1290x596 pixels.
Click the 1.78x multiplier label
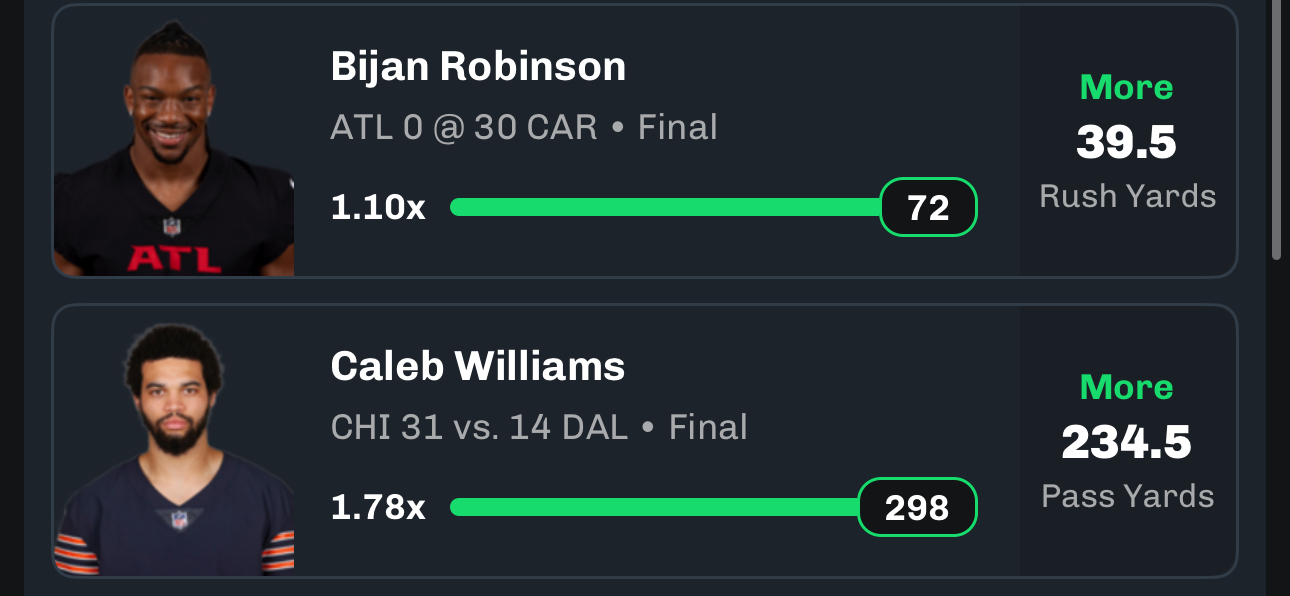click(378, 508)
